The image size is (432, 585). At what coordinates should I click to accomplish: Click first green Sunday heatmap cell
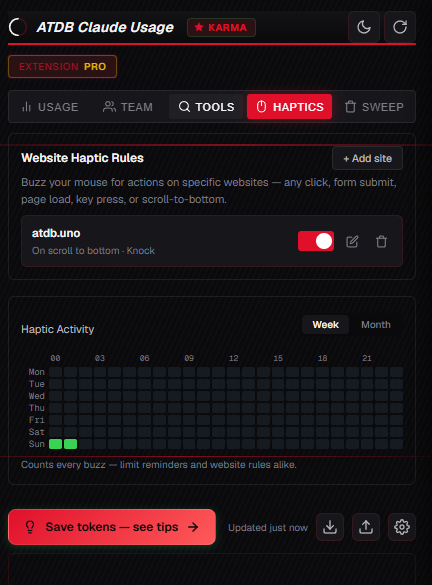(56, 444)
